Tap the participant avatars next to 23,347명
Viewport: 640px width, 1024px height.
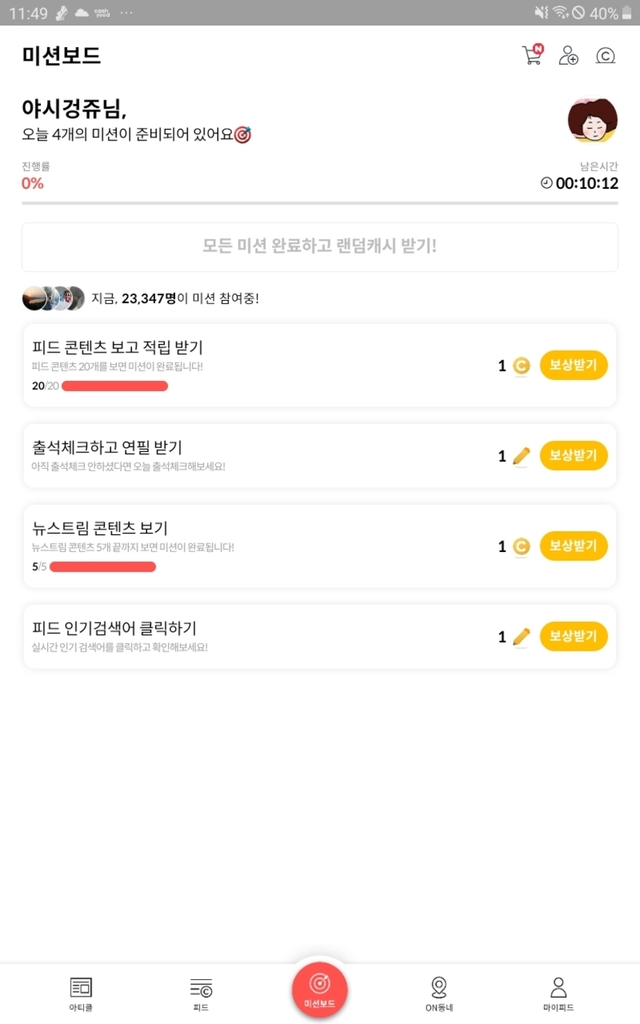click(51, 298)
